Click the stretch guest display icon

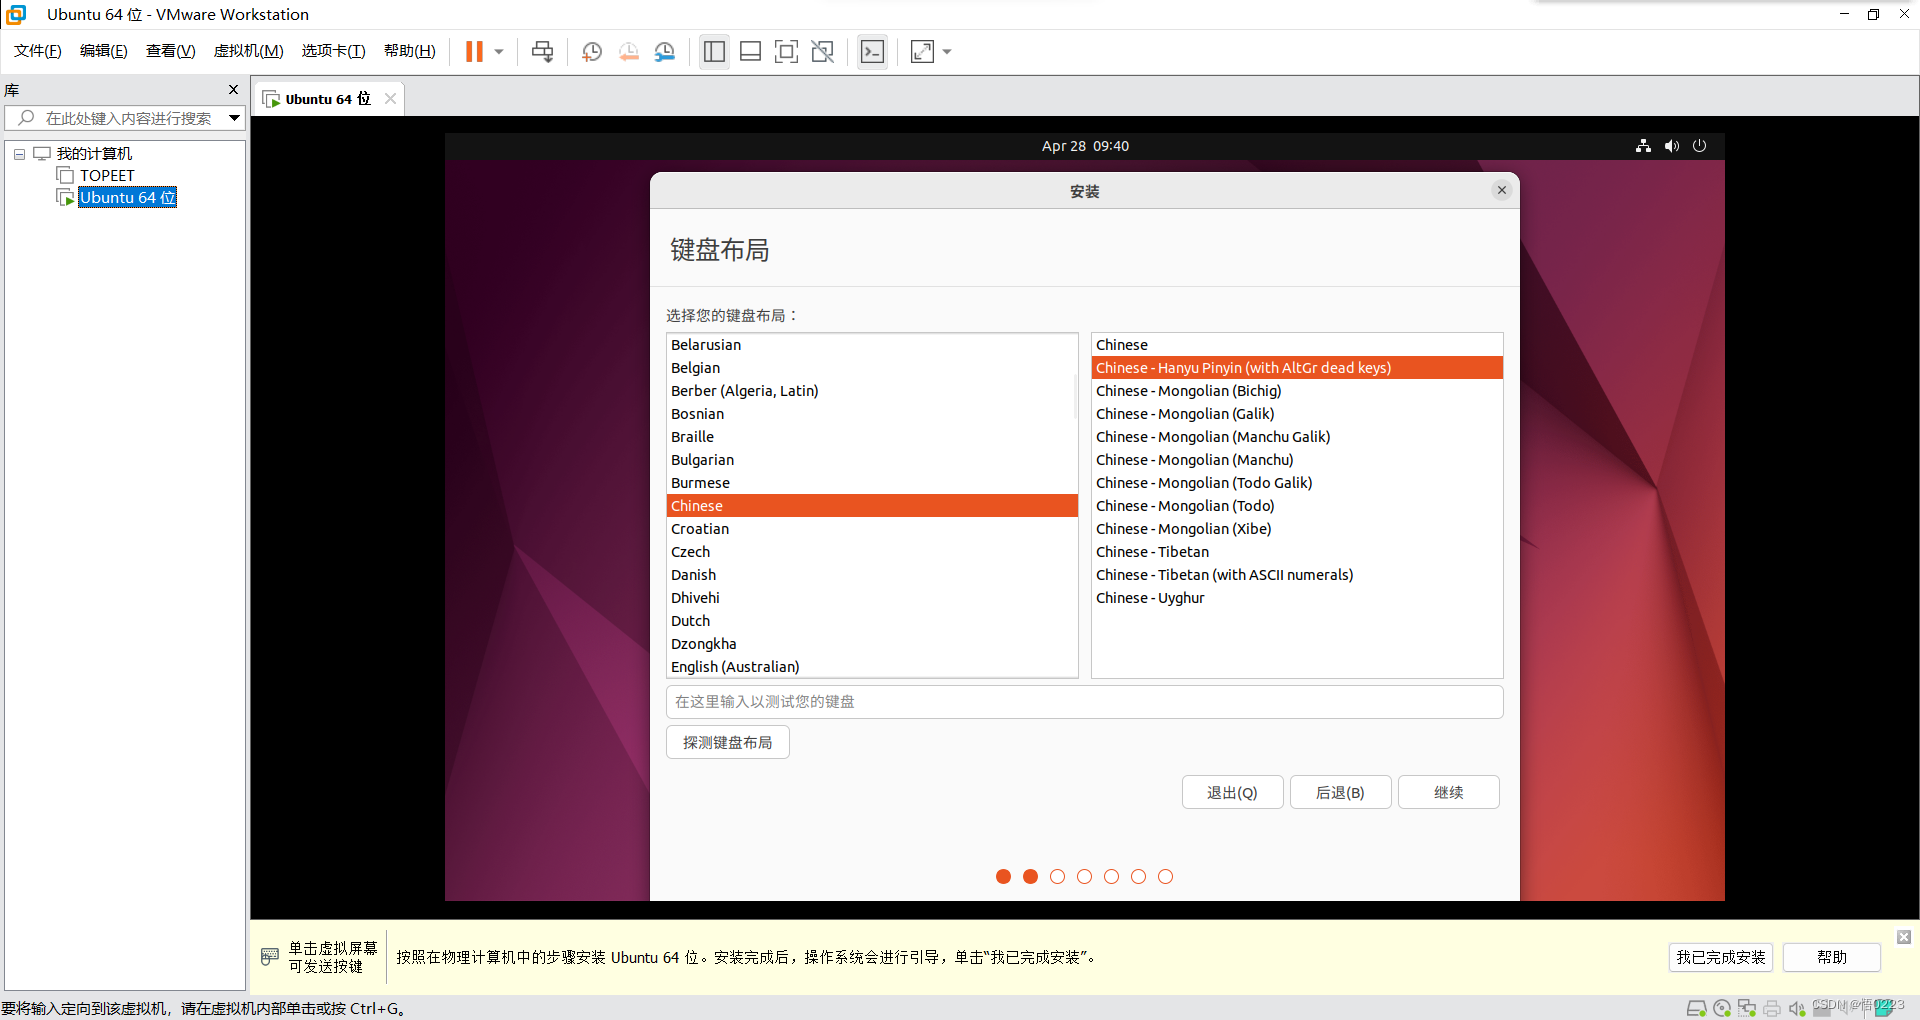(922, 52)
